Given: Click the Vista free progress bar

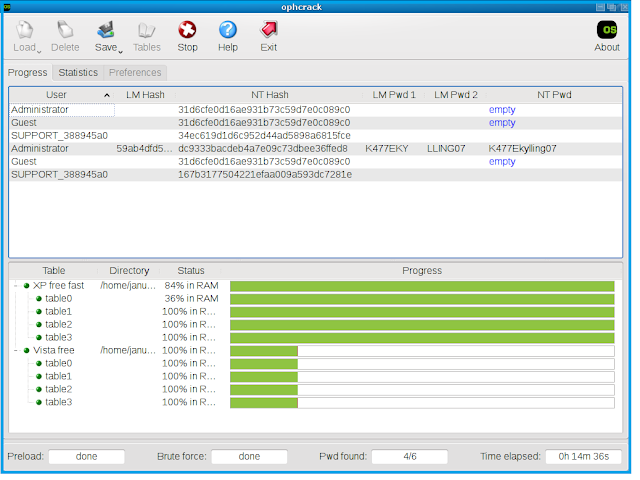Looking at the screenshot, I should (x=422, y=351).
